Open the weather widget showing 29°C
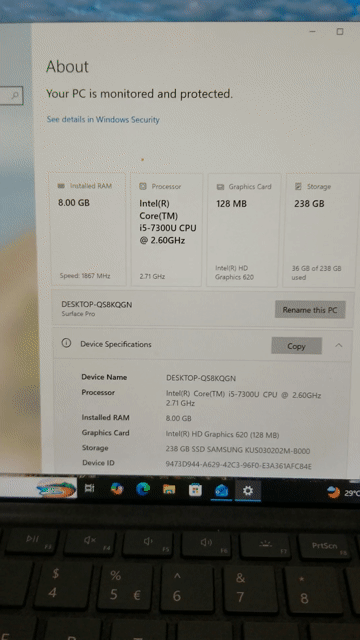 [x=343, y=492]
